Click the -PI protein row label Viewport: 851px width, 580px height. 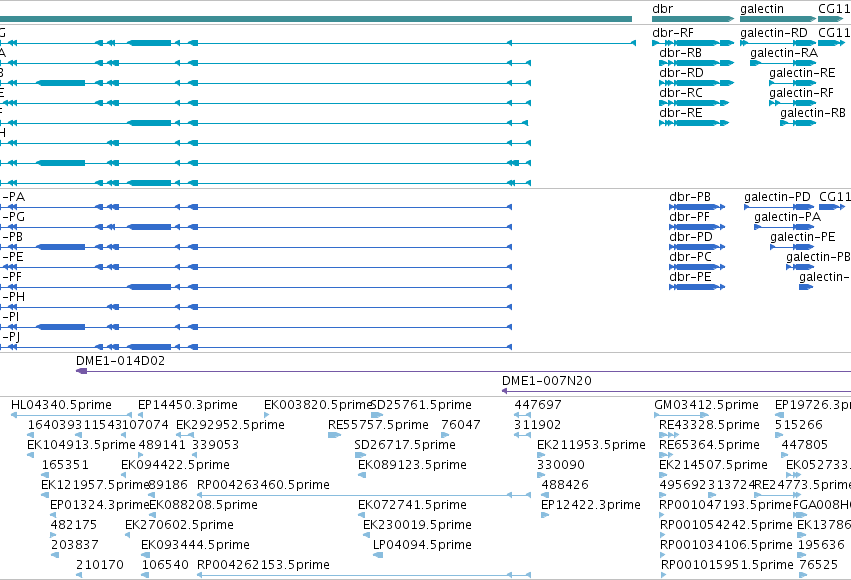coord(10,317)
